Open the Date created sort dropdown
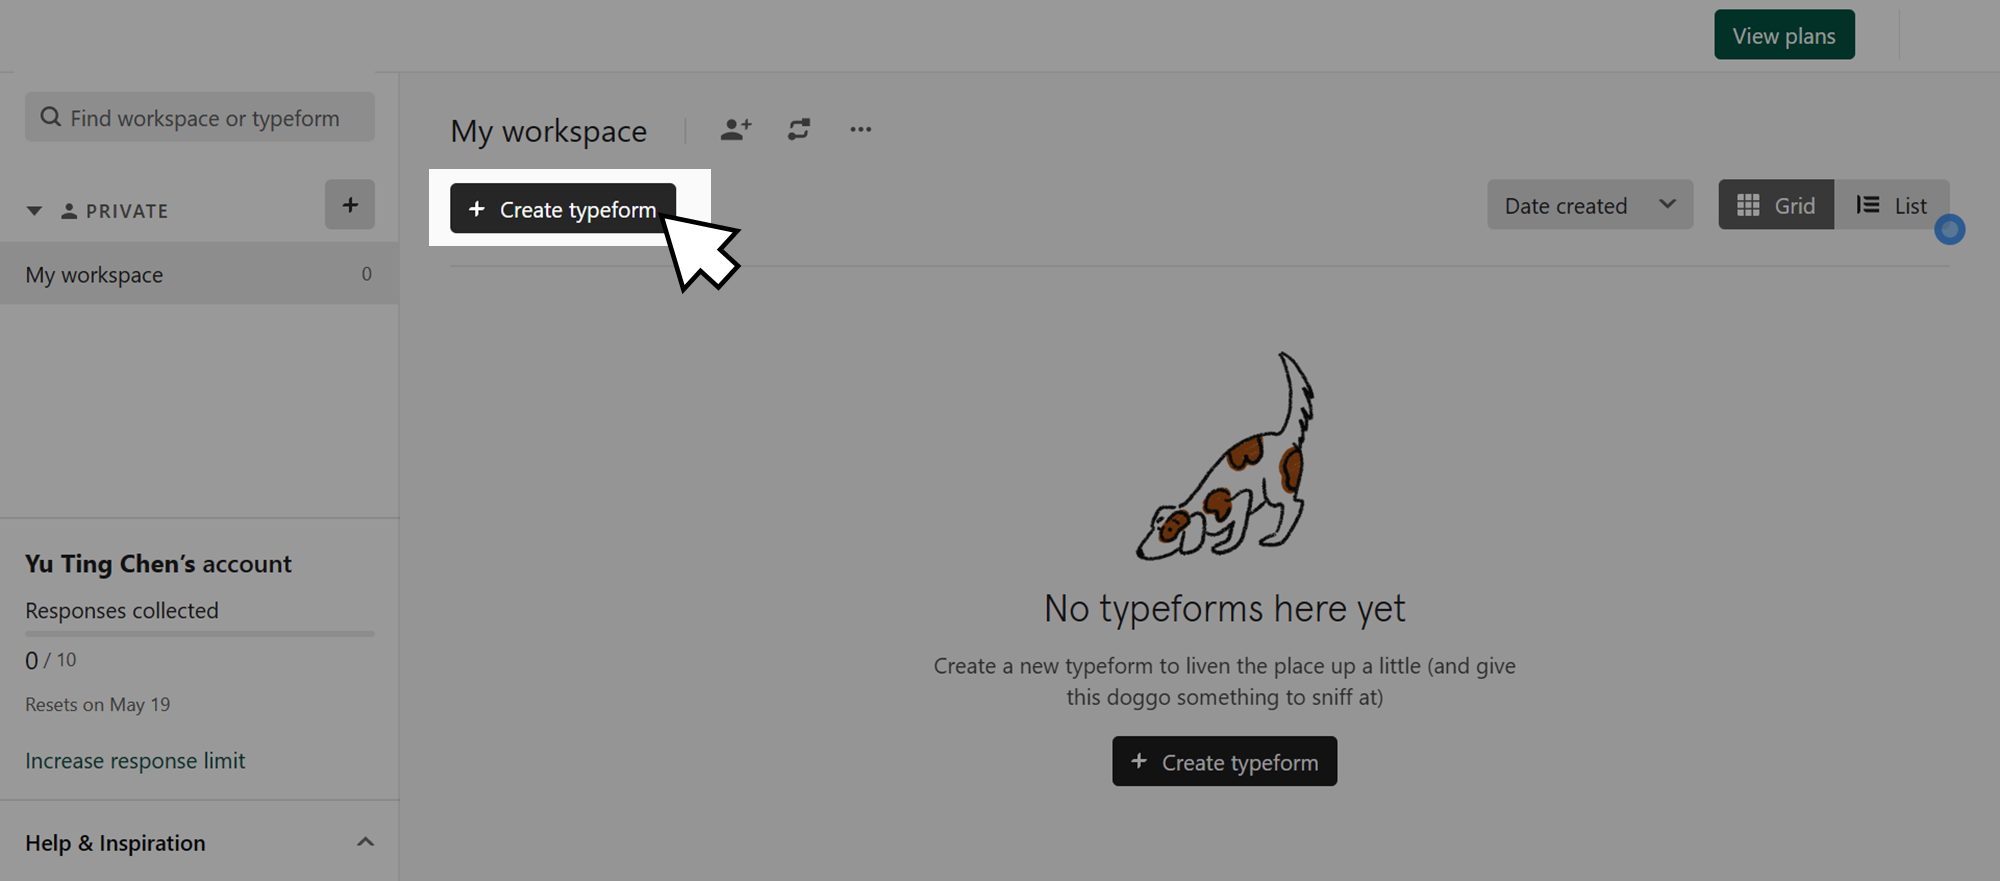Screen dimensions: 2000x881 click(x=1590, y=205)
